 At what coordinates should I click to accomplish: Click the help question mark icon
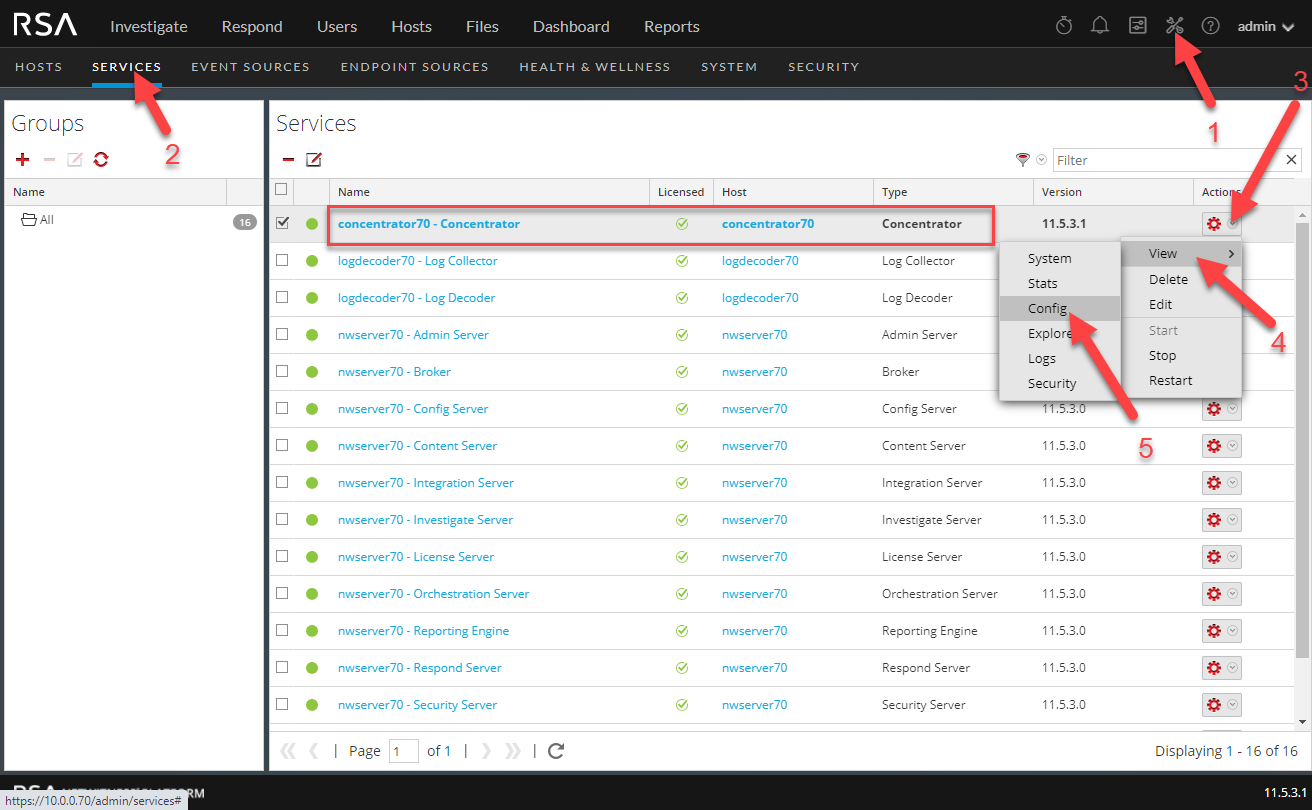click(1210, 26)
